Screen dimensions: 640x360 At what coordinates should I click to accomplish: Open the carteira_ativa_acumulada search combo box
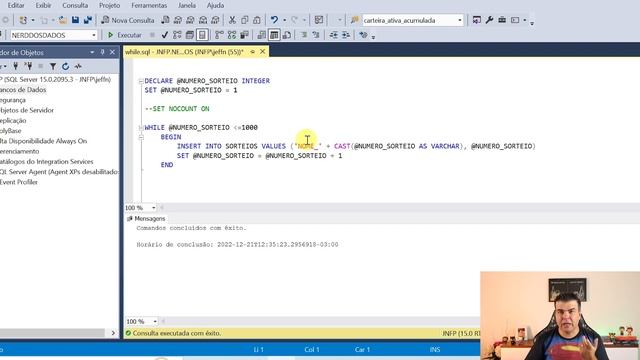pyautogui.click(x=413, y=20)
